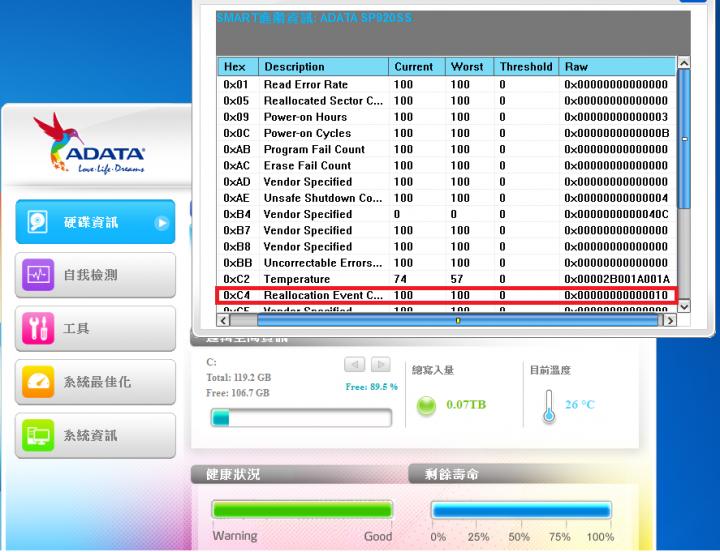Click raw value 0x0000000000040C
Viewport: 720px width, 552px height.
(616, 214)
